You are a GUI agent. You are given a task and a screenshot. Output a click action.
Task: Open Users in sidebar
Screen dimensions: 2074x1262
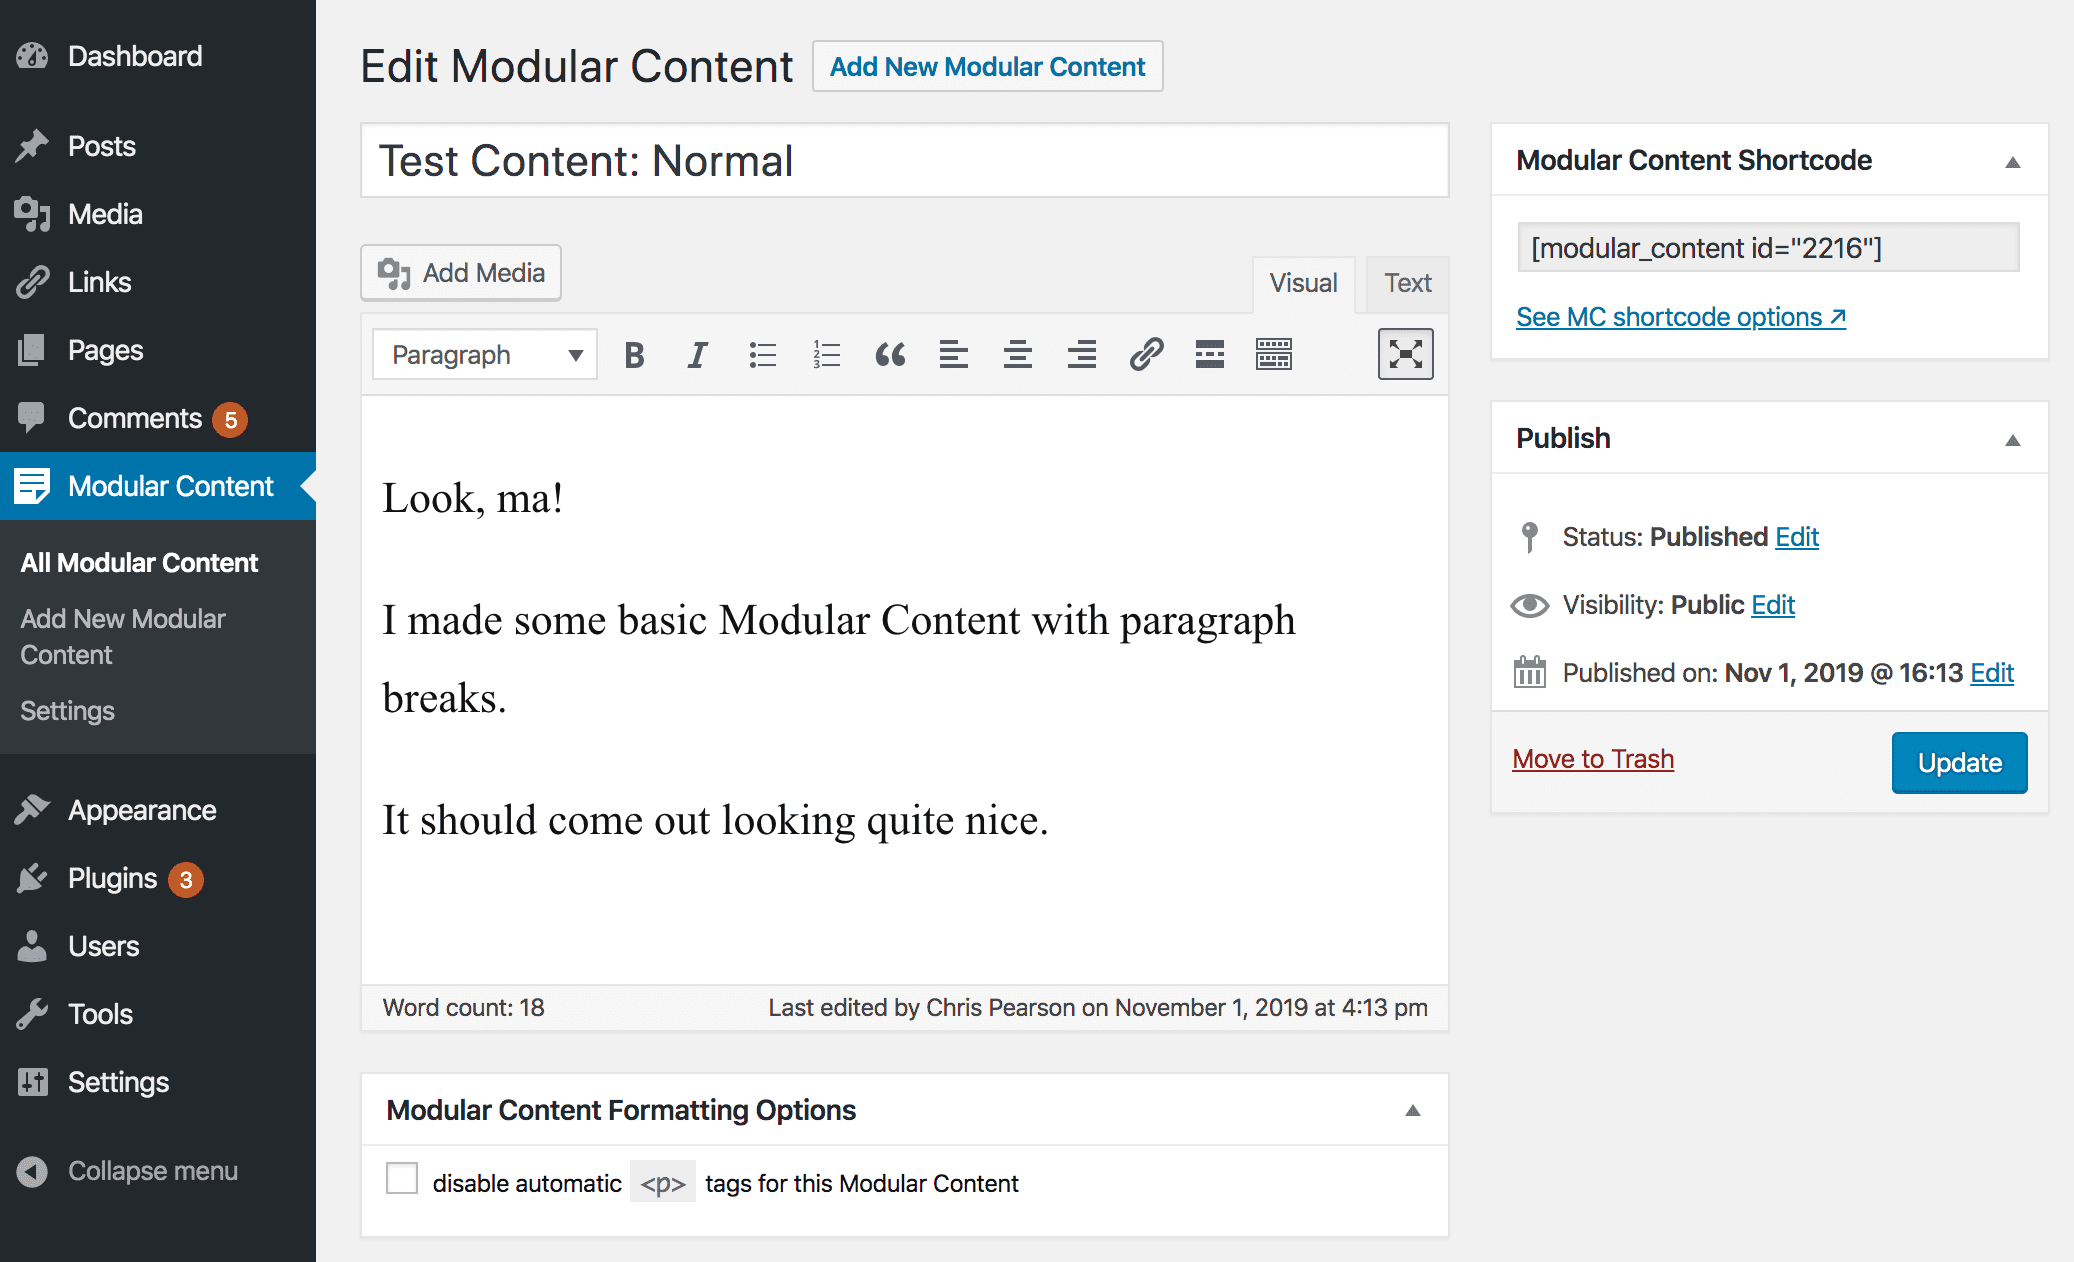click(x=158, y=946)
